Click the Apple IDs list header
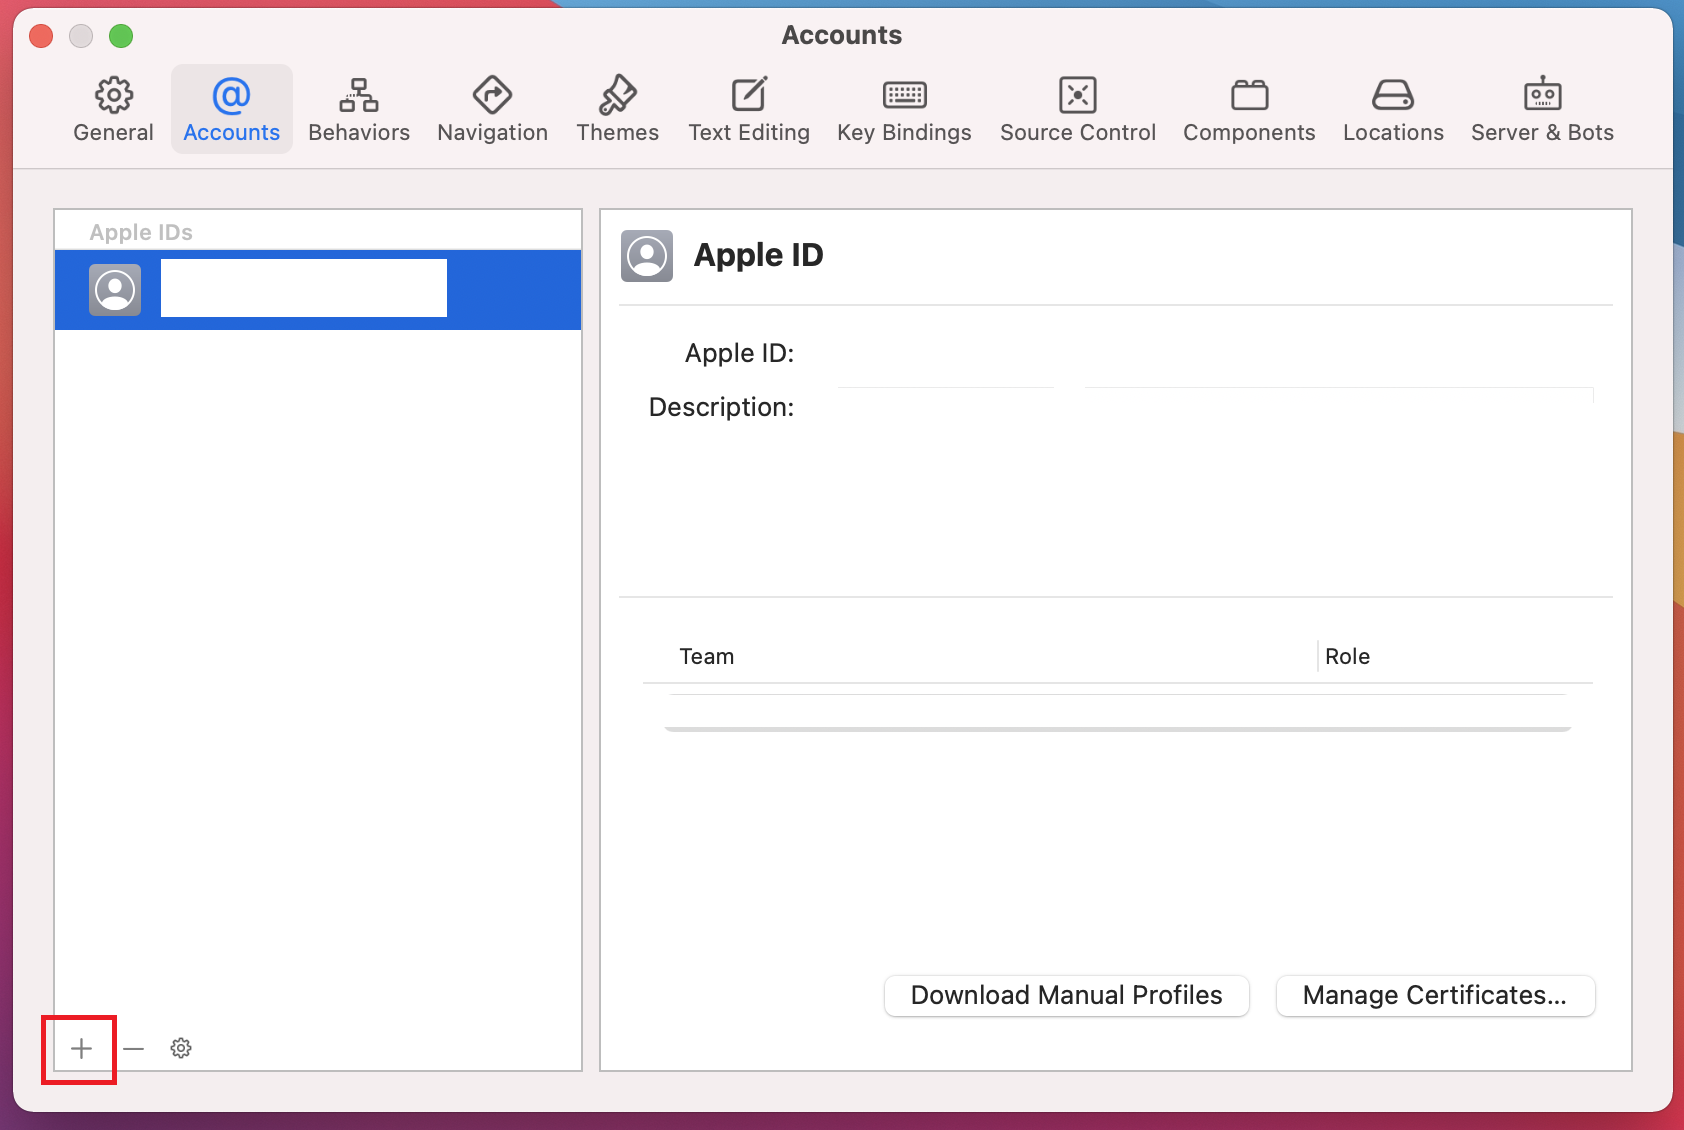Screen dimensions: 1684x1130 [141, 232]
